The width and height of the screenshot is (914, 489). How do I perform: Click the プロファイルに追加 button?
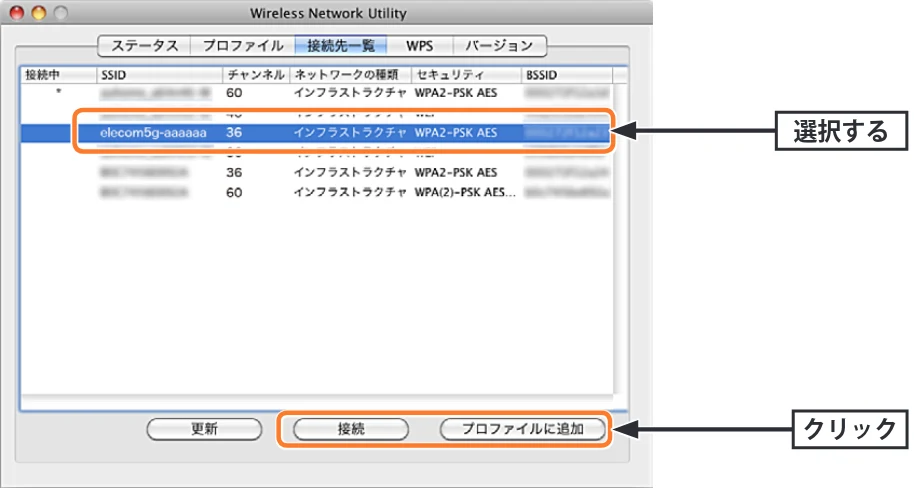tap(523, 429)
